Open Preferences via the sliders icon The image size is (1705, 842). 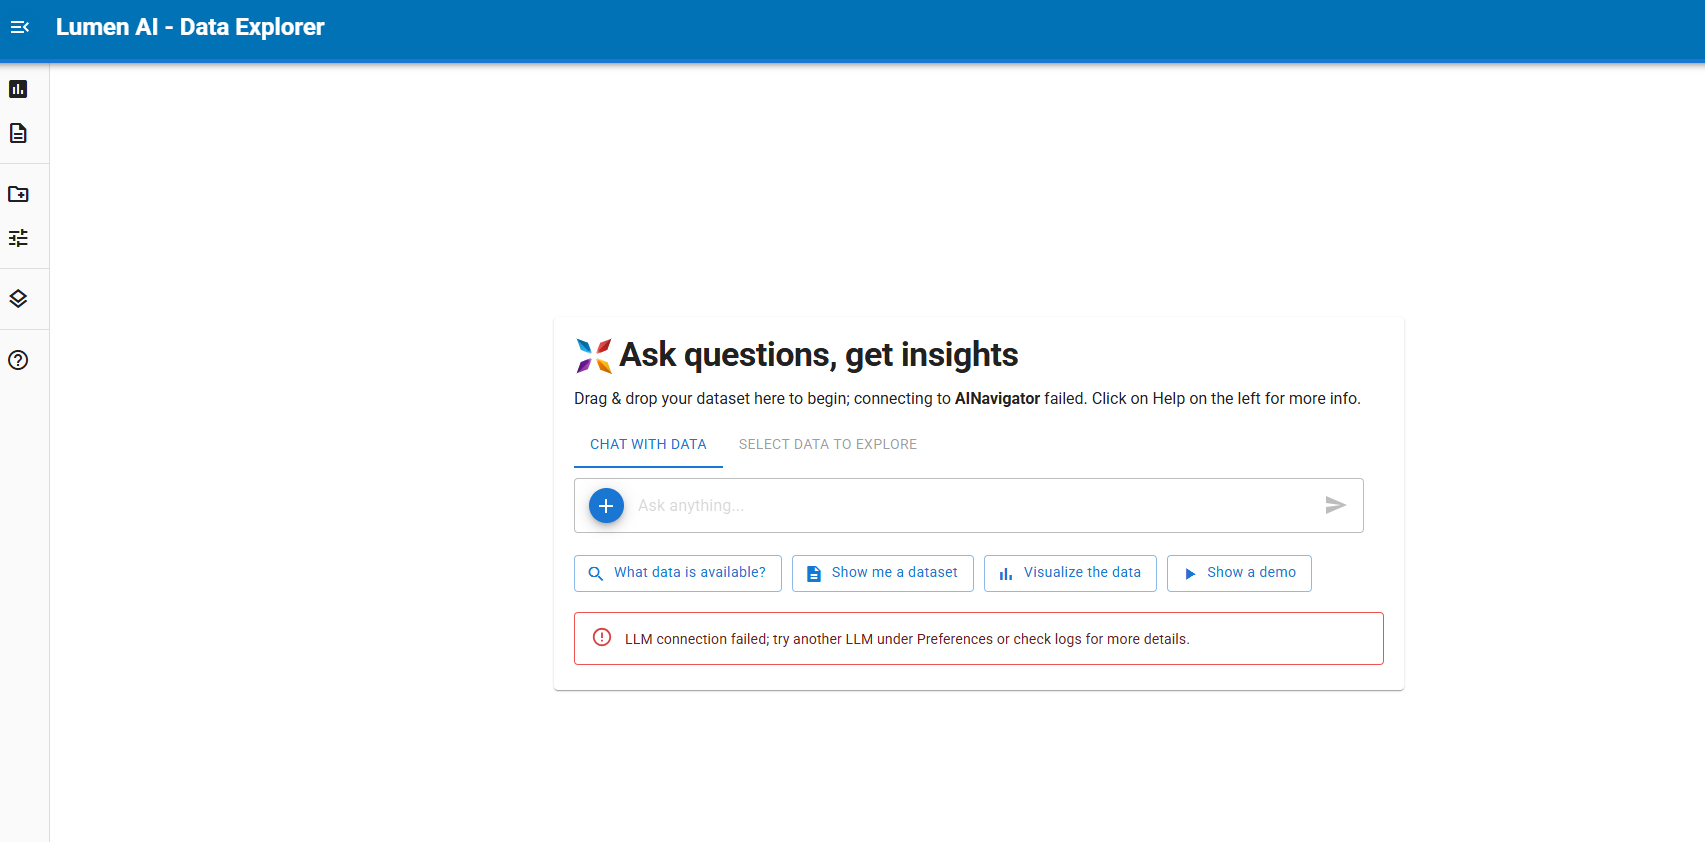click(18, 238)
